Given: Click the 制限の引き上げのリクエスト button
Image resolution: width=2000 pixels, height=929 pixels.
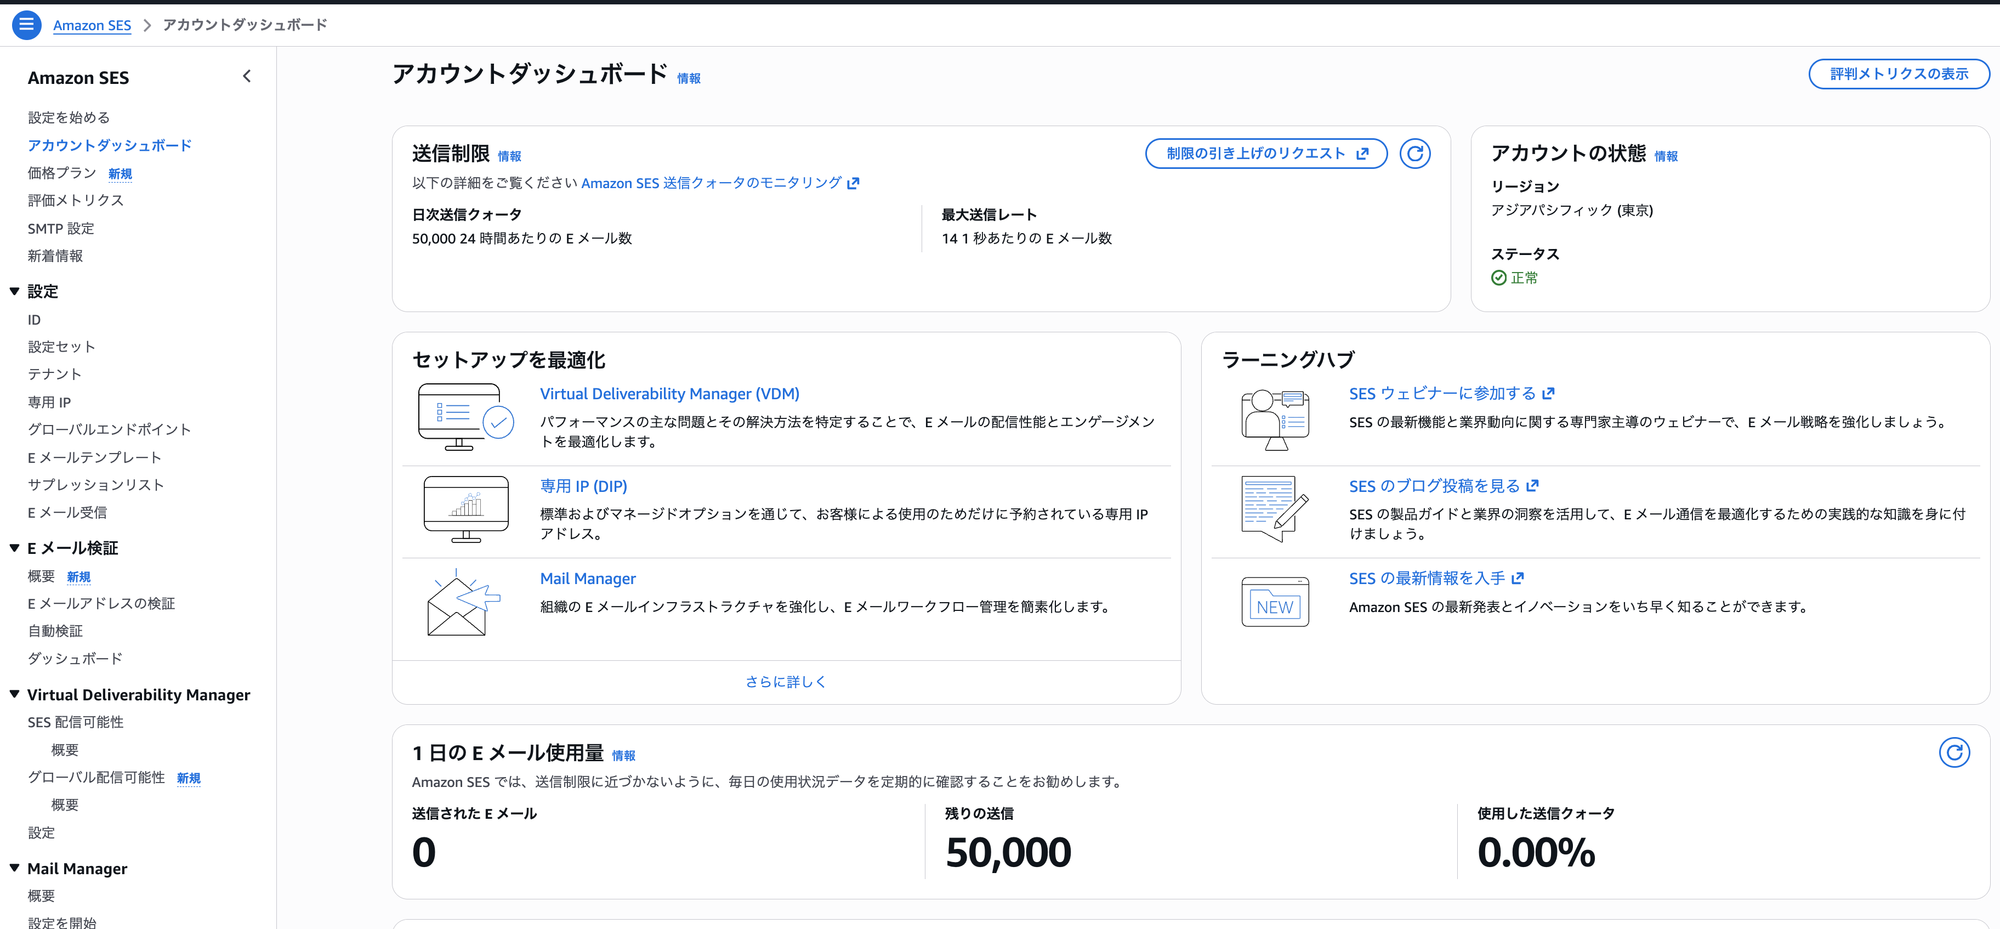Looking at the screenshot, I should tap(1266, 154).
